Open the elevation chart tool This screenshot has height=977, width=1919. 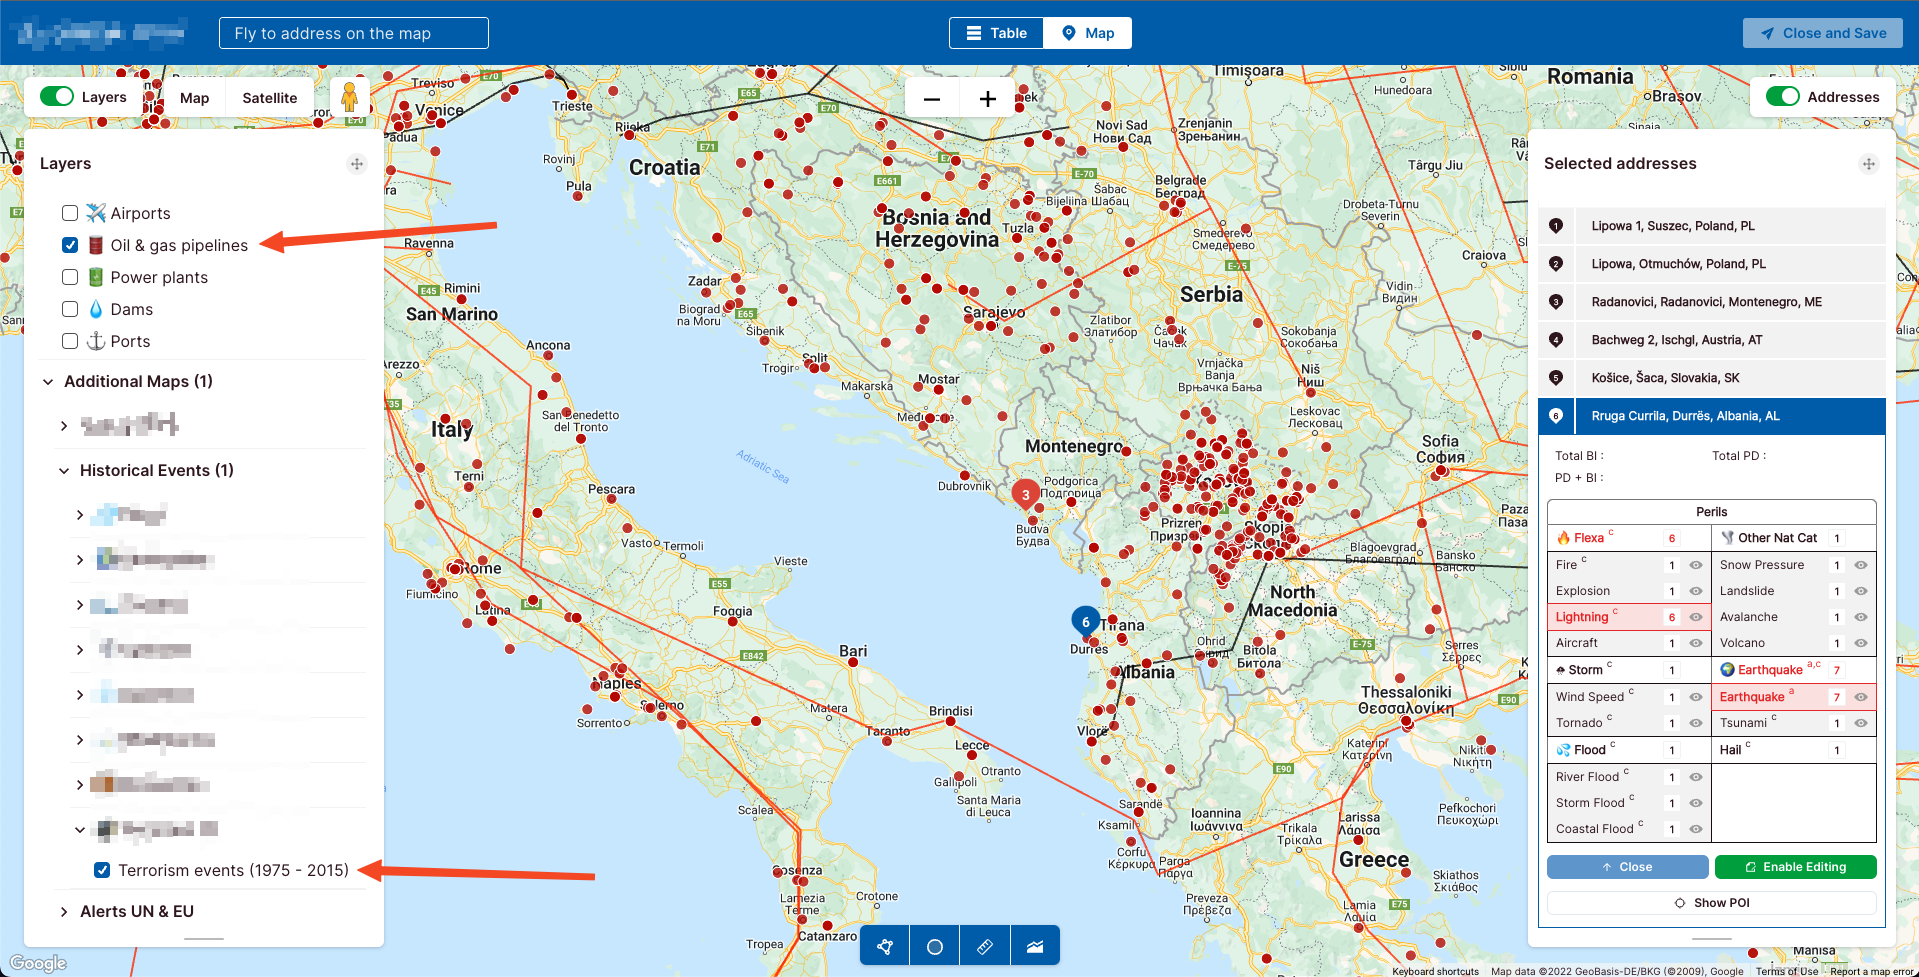pos(1035,944)
